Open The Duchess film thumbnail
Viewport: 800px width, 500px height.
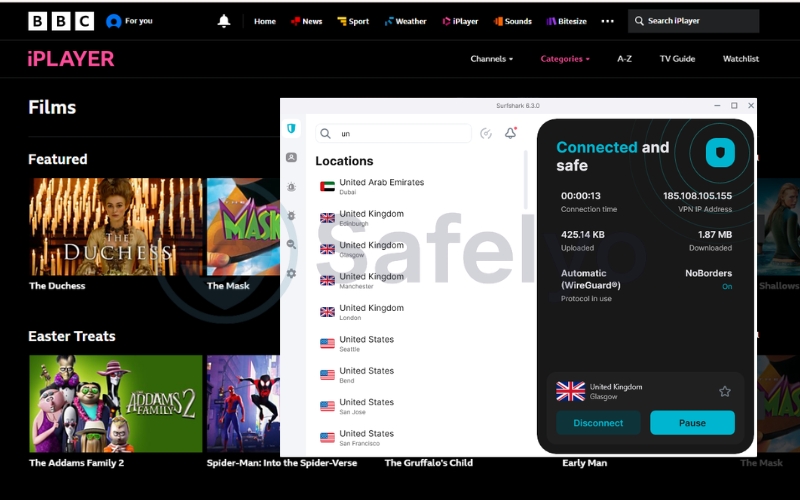pos(116,227)
